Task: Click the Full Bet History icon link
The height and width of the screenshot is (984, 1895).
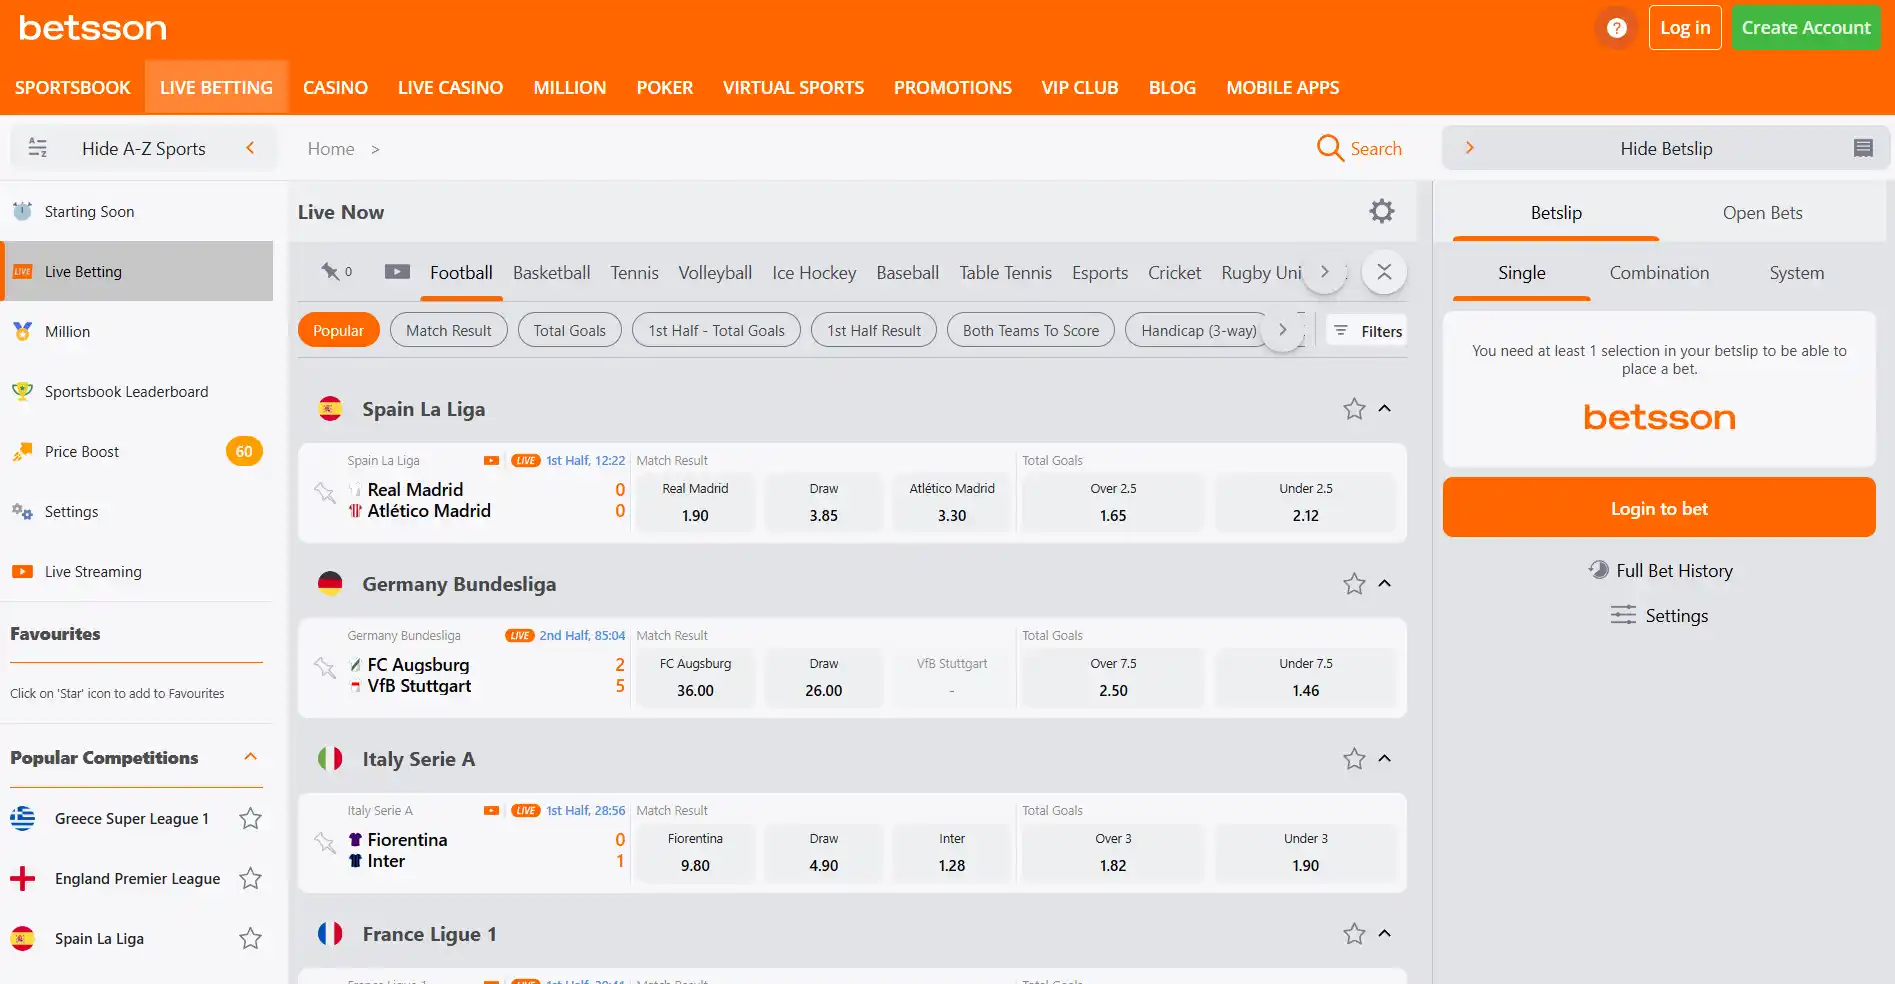Action: [1660, 571]
